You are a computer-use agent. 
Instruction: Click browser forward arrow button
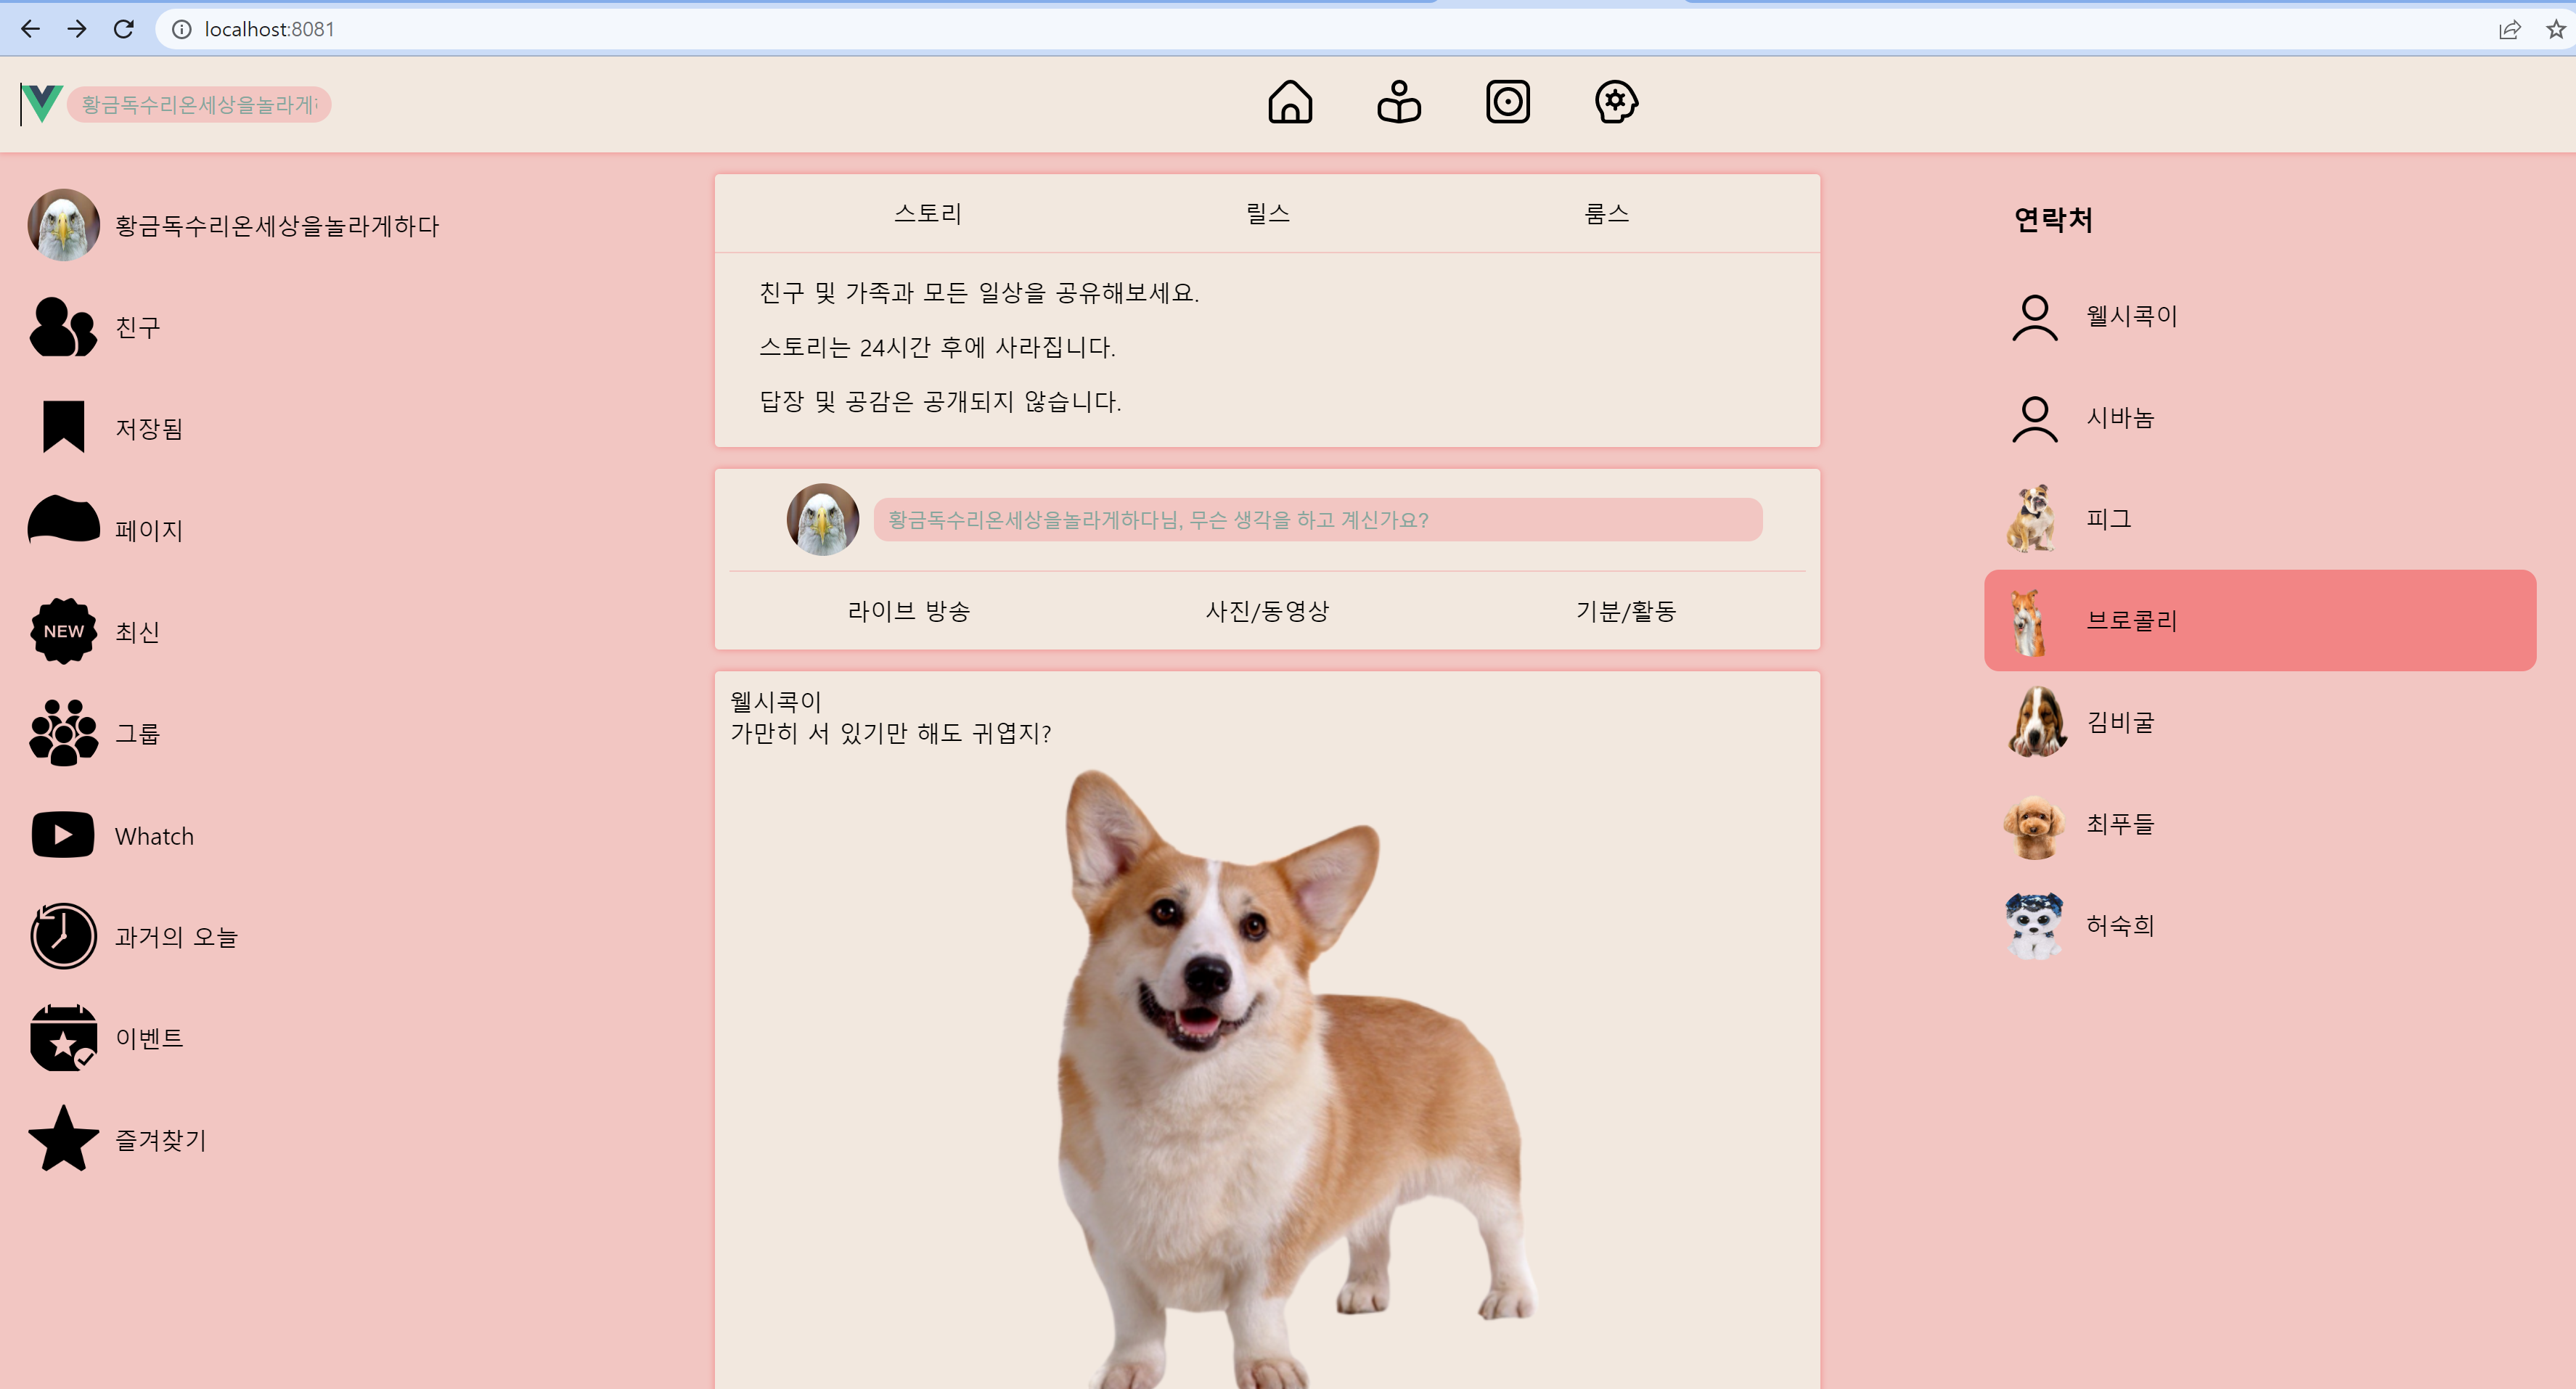tap(77, 29)
